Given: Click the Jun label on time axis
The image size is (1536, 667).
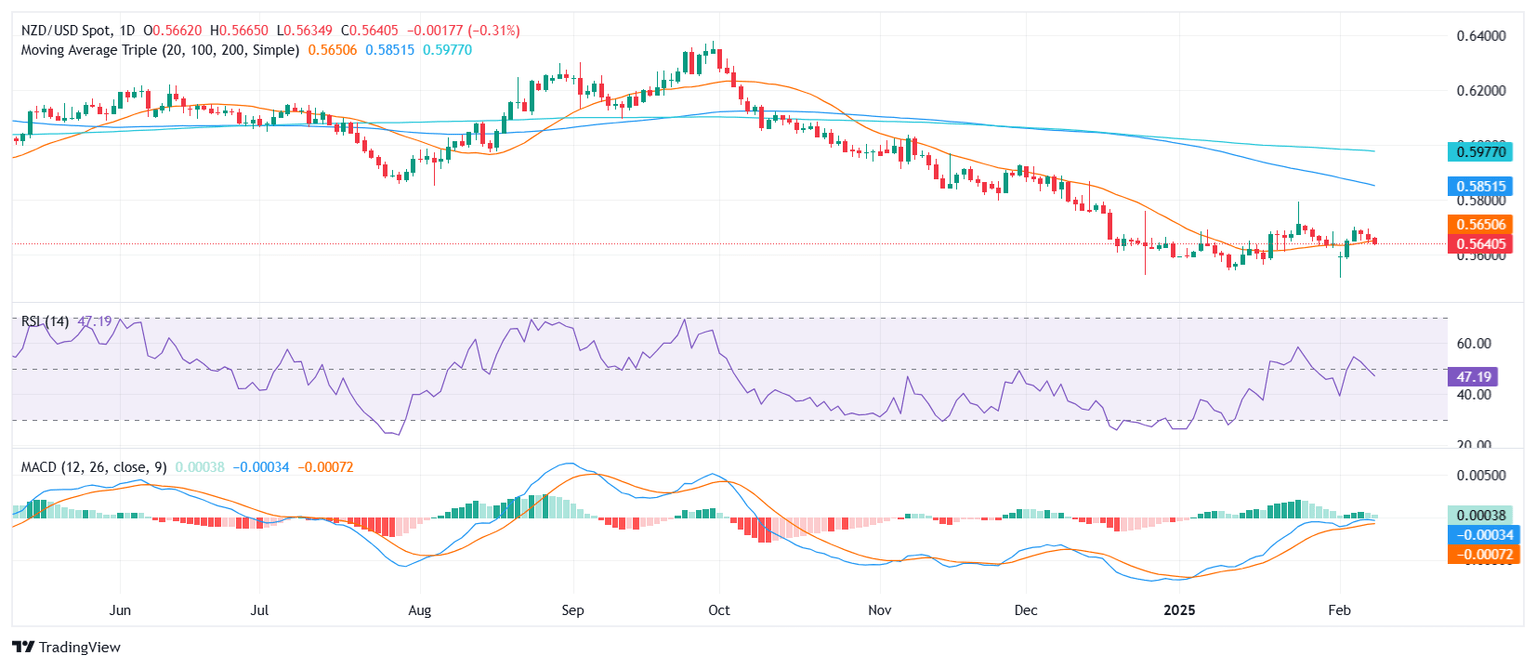Looking at the screenshot, I should 120,608.
